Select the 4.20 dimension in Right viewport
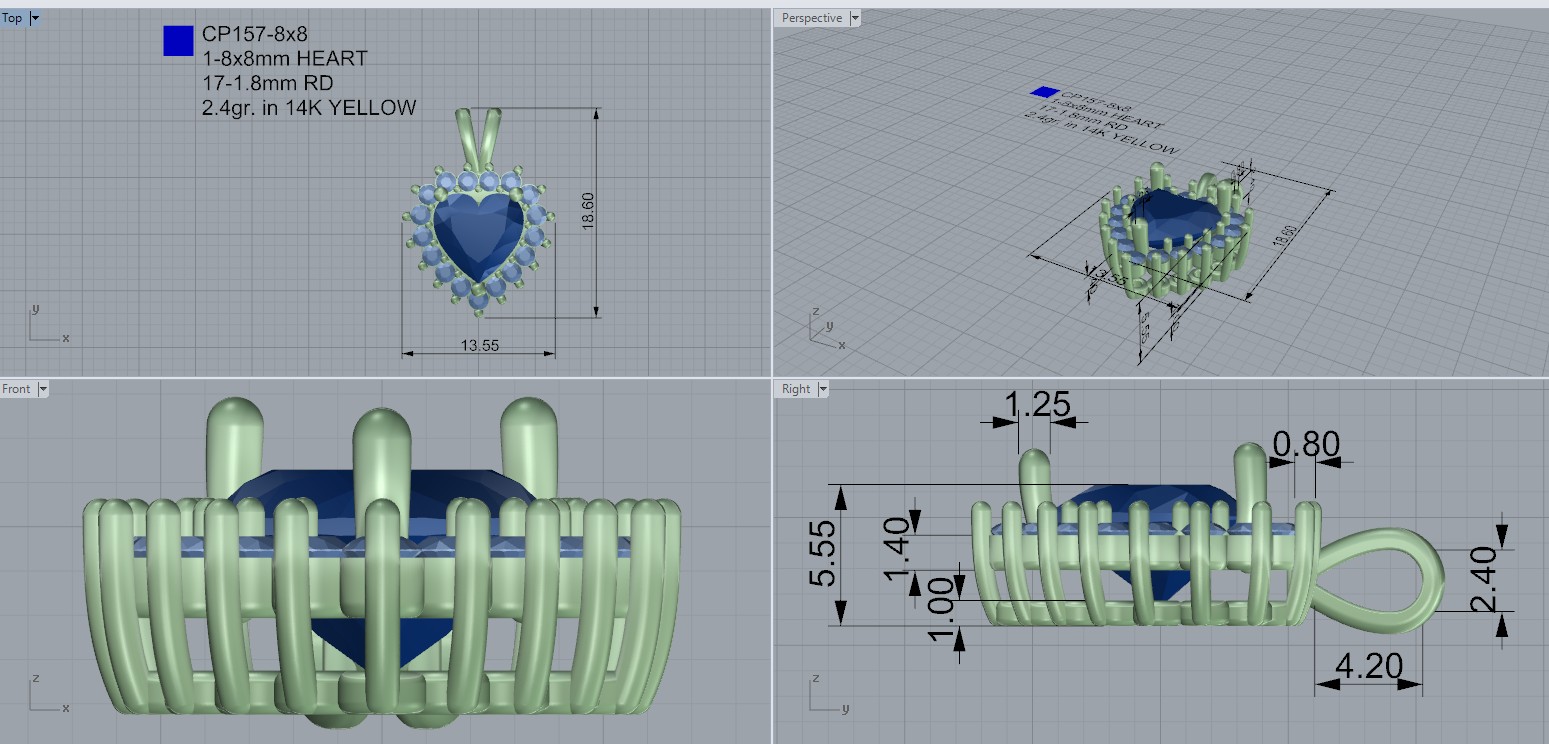The width and height of the screenshot is (1549, 744). pos(1368,665)
